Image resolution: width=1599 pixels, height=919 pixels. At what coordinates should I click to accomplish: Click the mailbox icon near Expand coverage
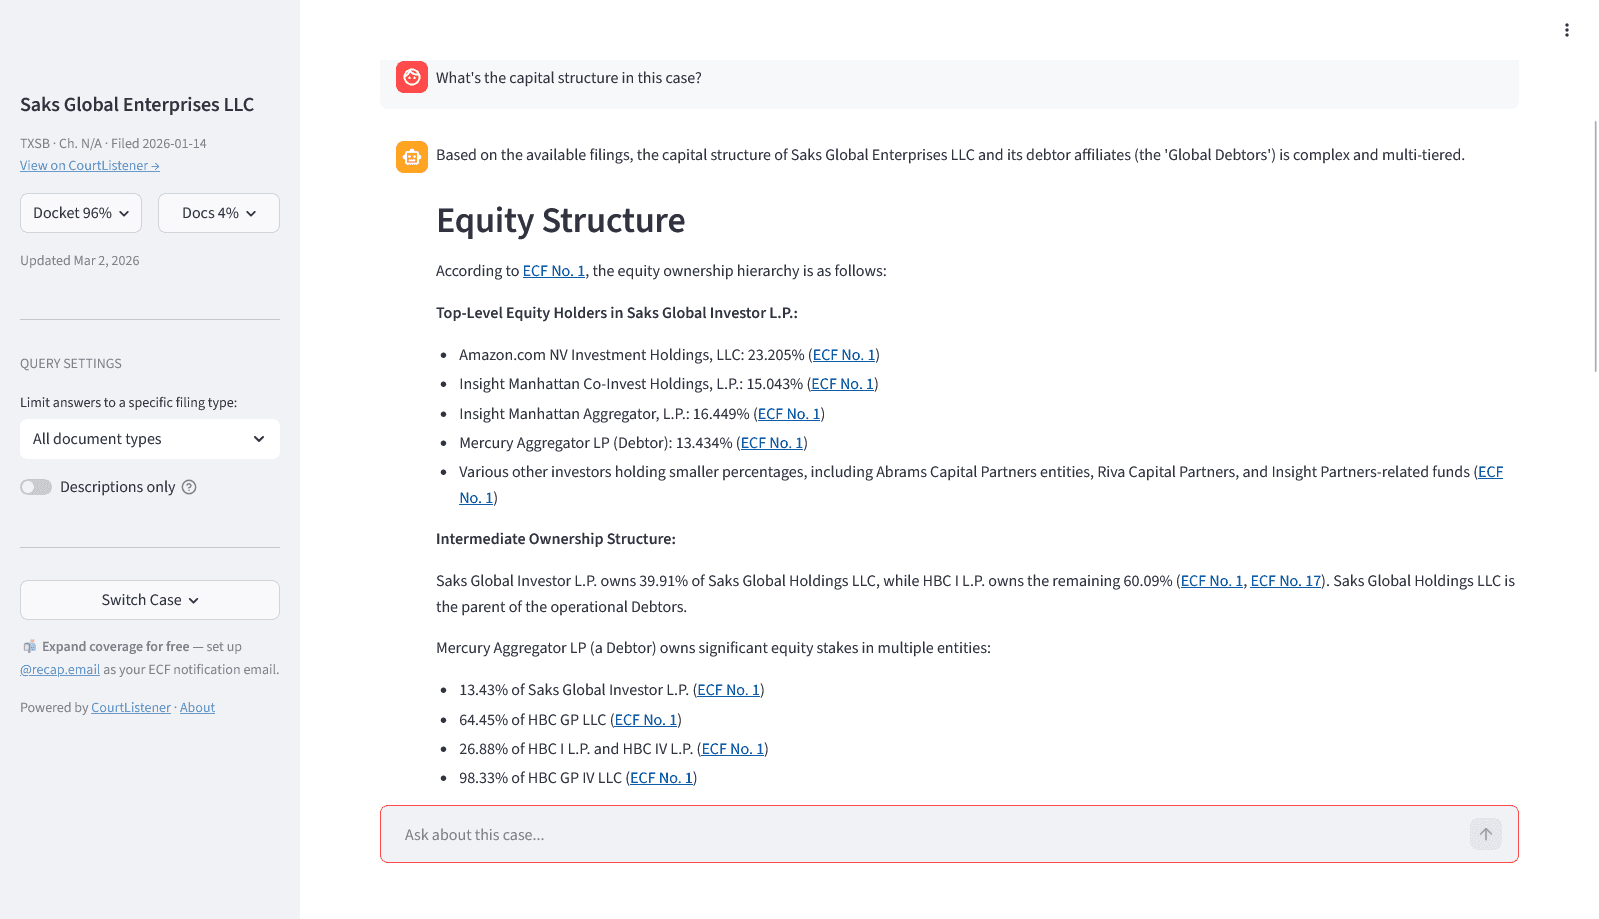pos(30,647)
